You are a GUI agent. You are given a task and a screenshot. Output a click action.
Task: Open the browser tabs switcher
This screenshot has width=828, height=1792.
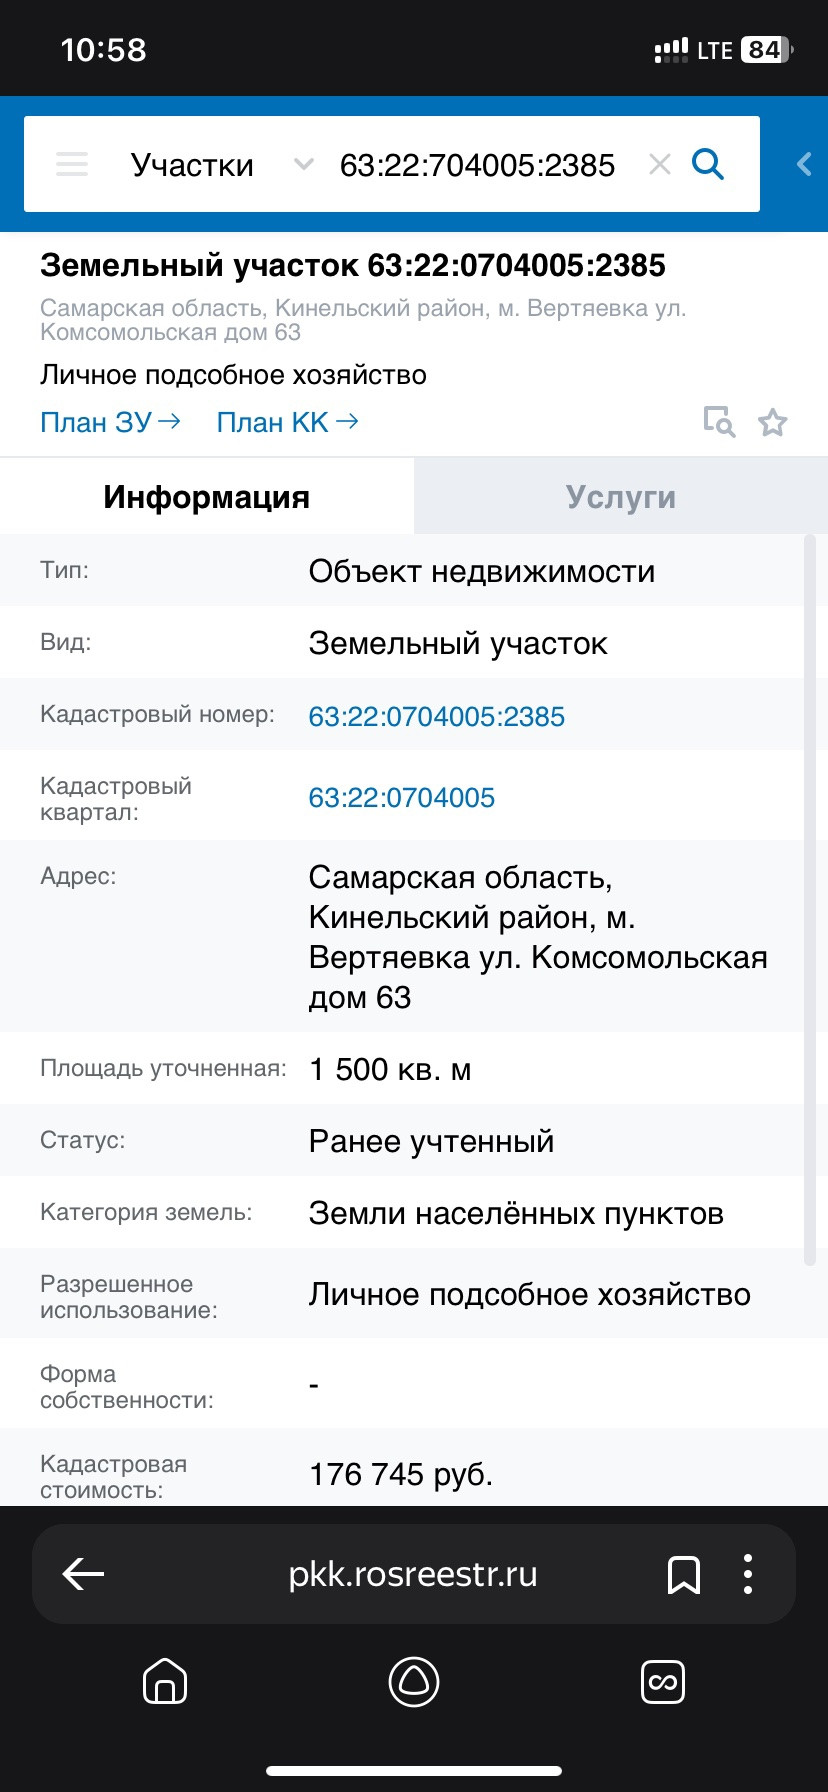(662, 1682)
